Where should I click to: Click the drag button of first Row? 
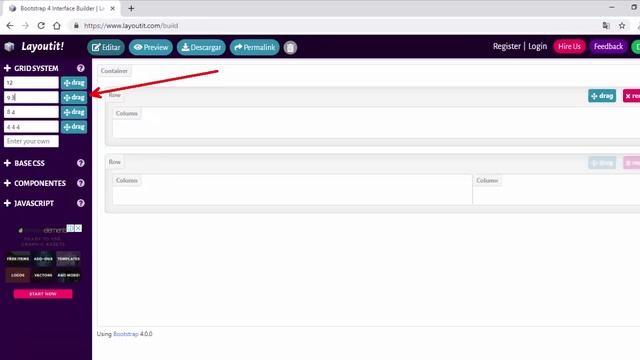[602, 96]
